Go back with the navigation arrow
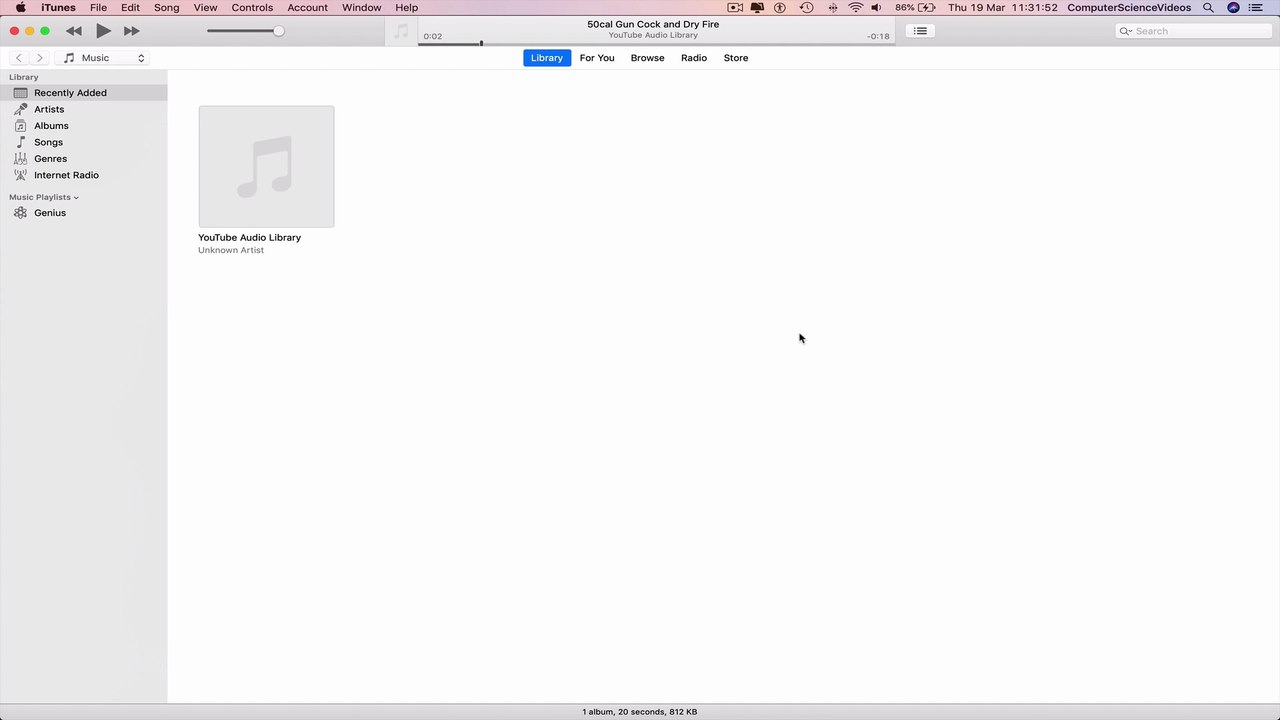1280x720 pixels. pyautogui.click(x=18, y=58)
